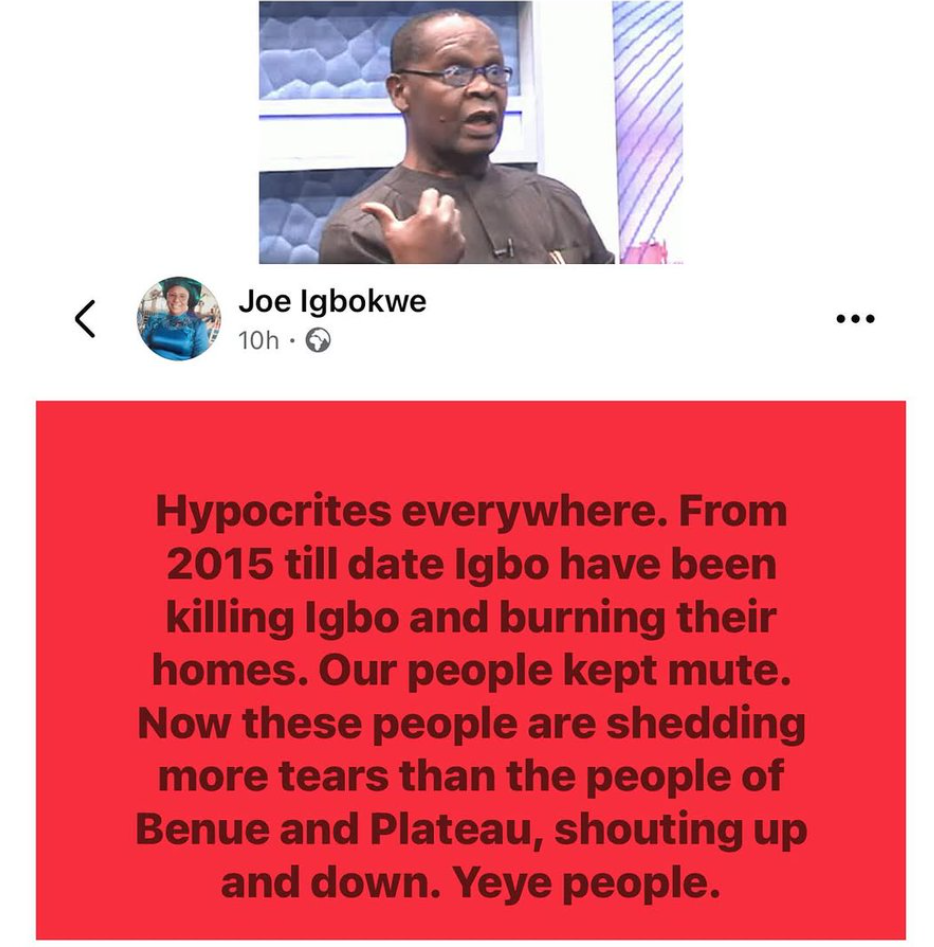Click the sentence 'Our people kept mute.'
Image resolution: width=934 pixels, height=947 pixels.
tap(554, 672)
